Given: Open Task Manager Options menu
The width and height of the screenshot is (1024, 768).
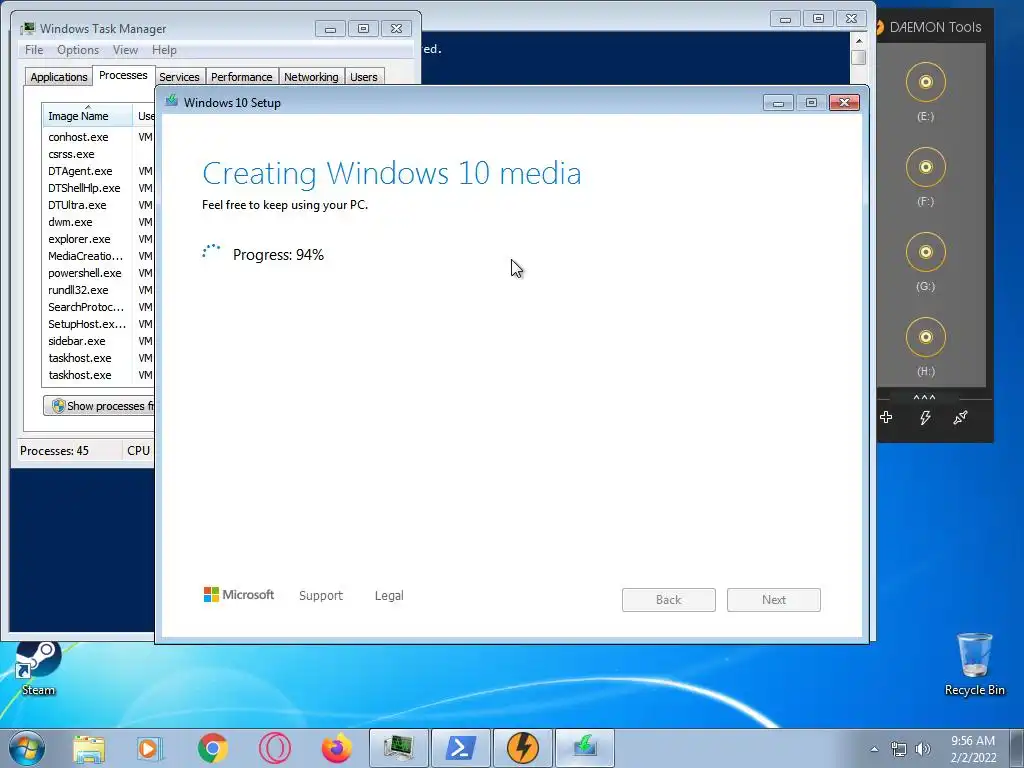Looking at the screenshot, I should pyautogui.click(x=78, y=50).
